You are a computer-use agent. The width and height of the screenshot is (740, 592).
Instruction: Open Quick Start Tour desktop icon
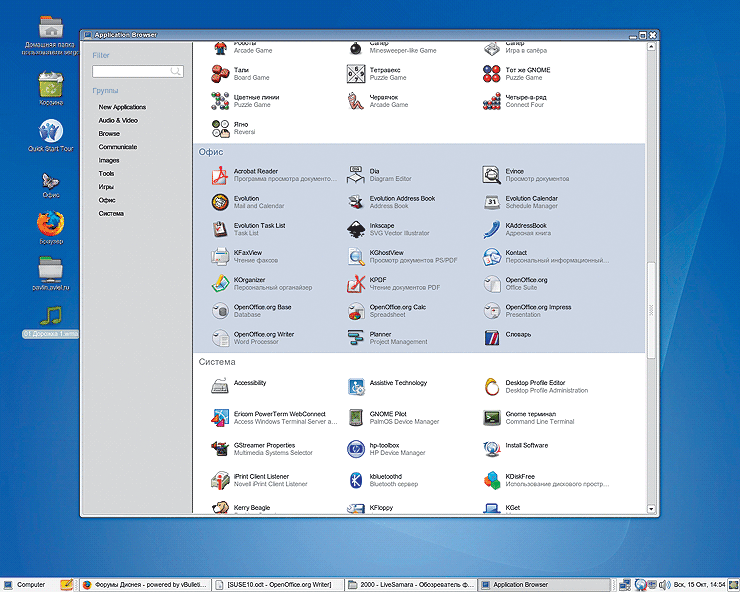pyautogui.click(x=50, y=131)
